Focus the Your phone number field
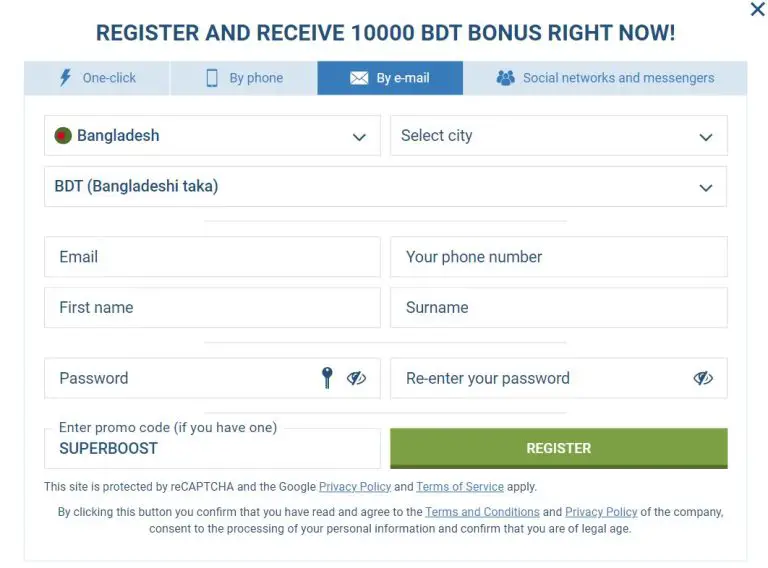Viewport: 768px width, 568px height. (x=558, y=257)
